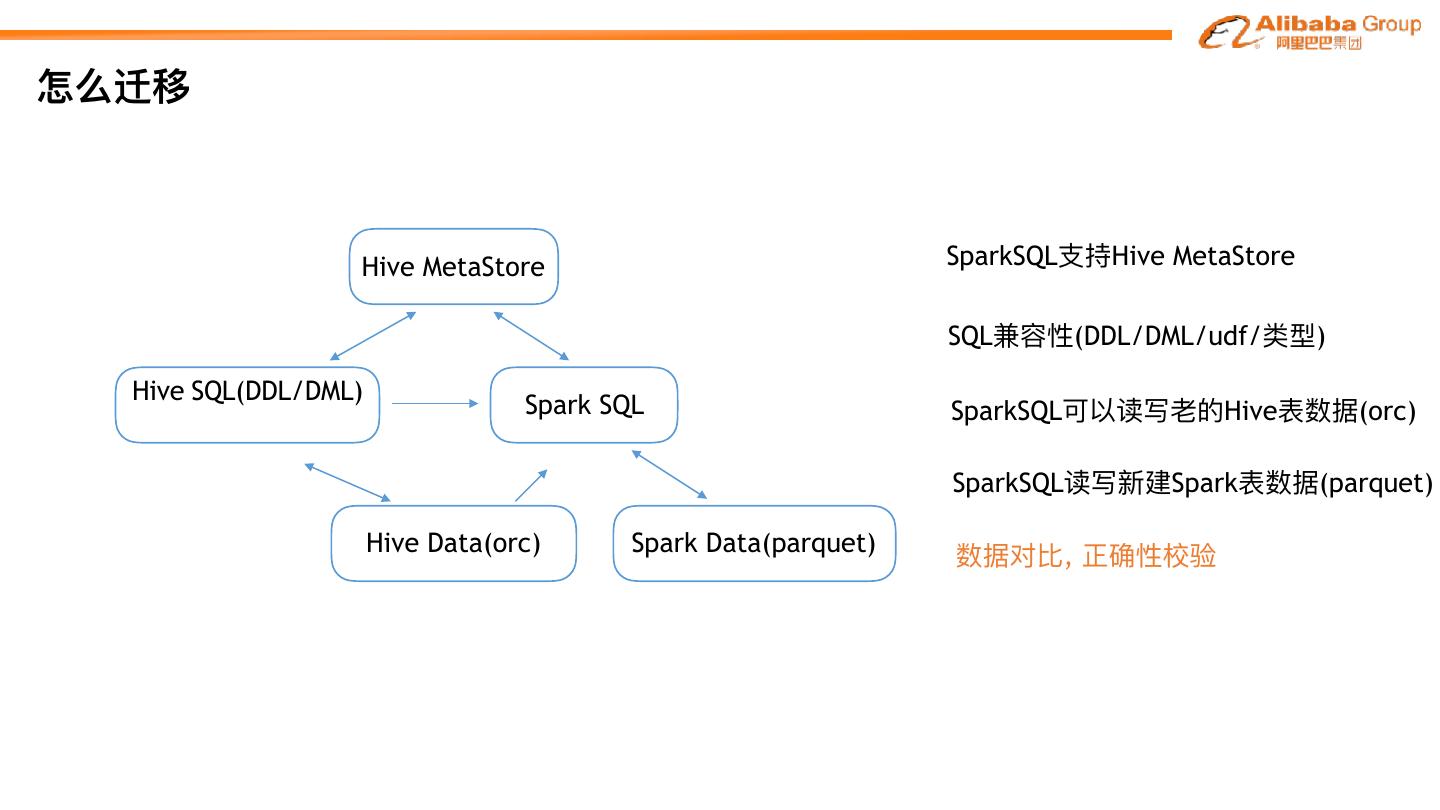1440x810 pixels.
Task: Click the Alibaba Group logo icon
Action: click(1225, 32)
